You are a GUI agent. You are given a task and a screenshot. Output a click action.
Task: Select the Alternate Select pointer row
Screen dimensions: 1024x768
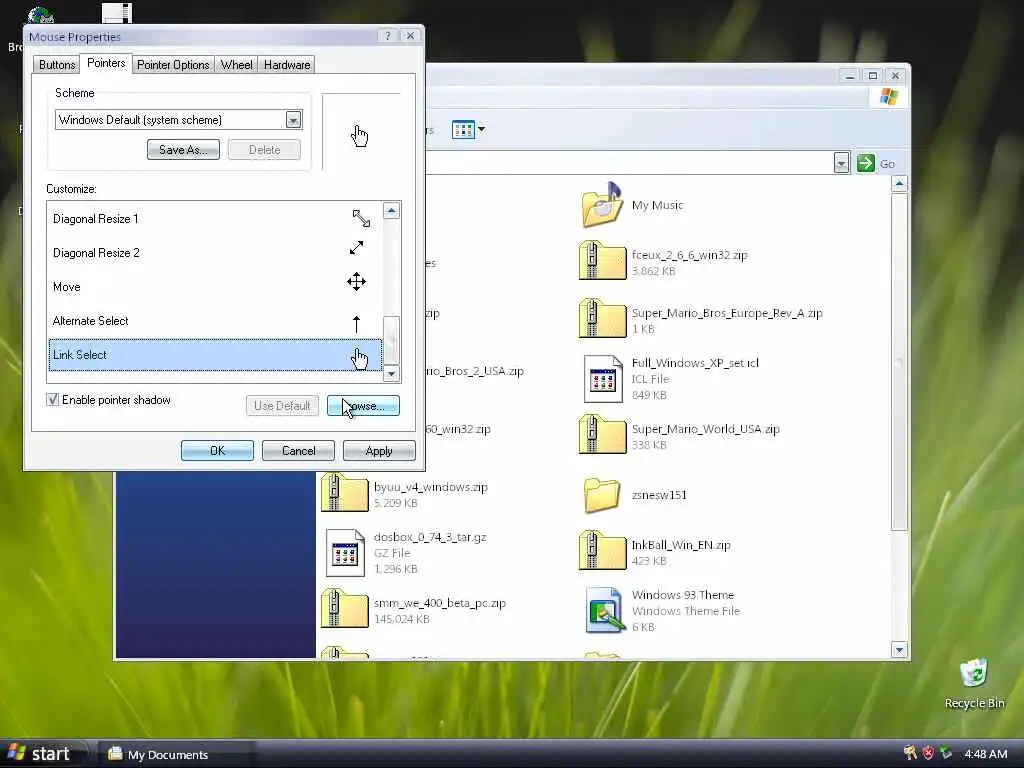[x=215, y=321]
